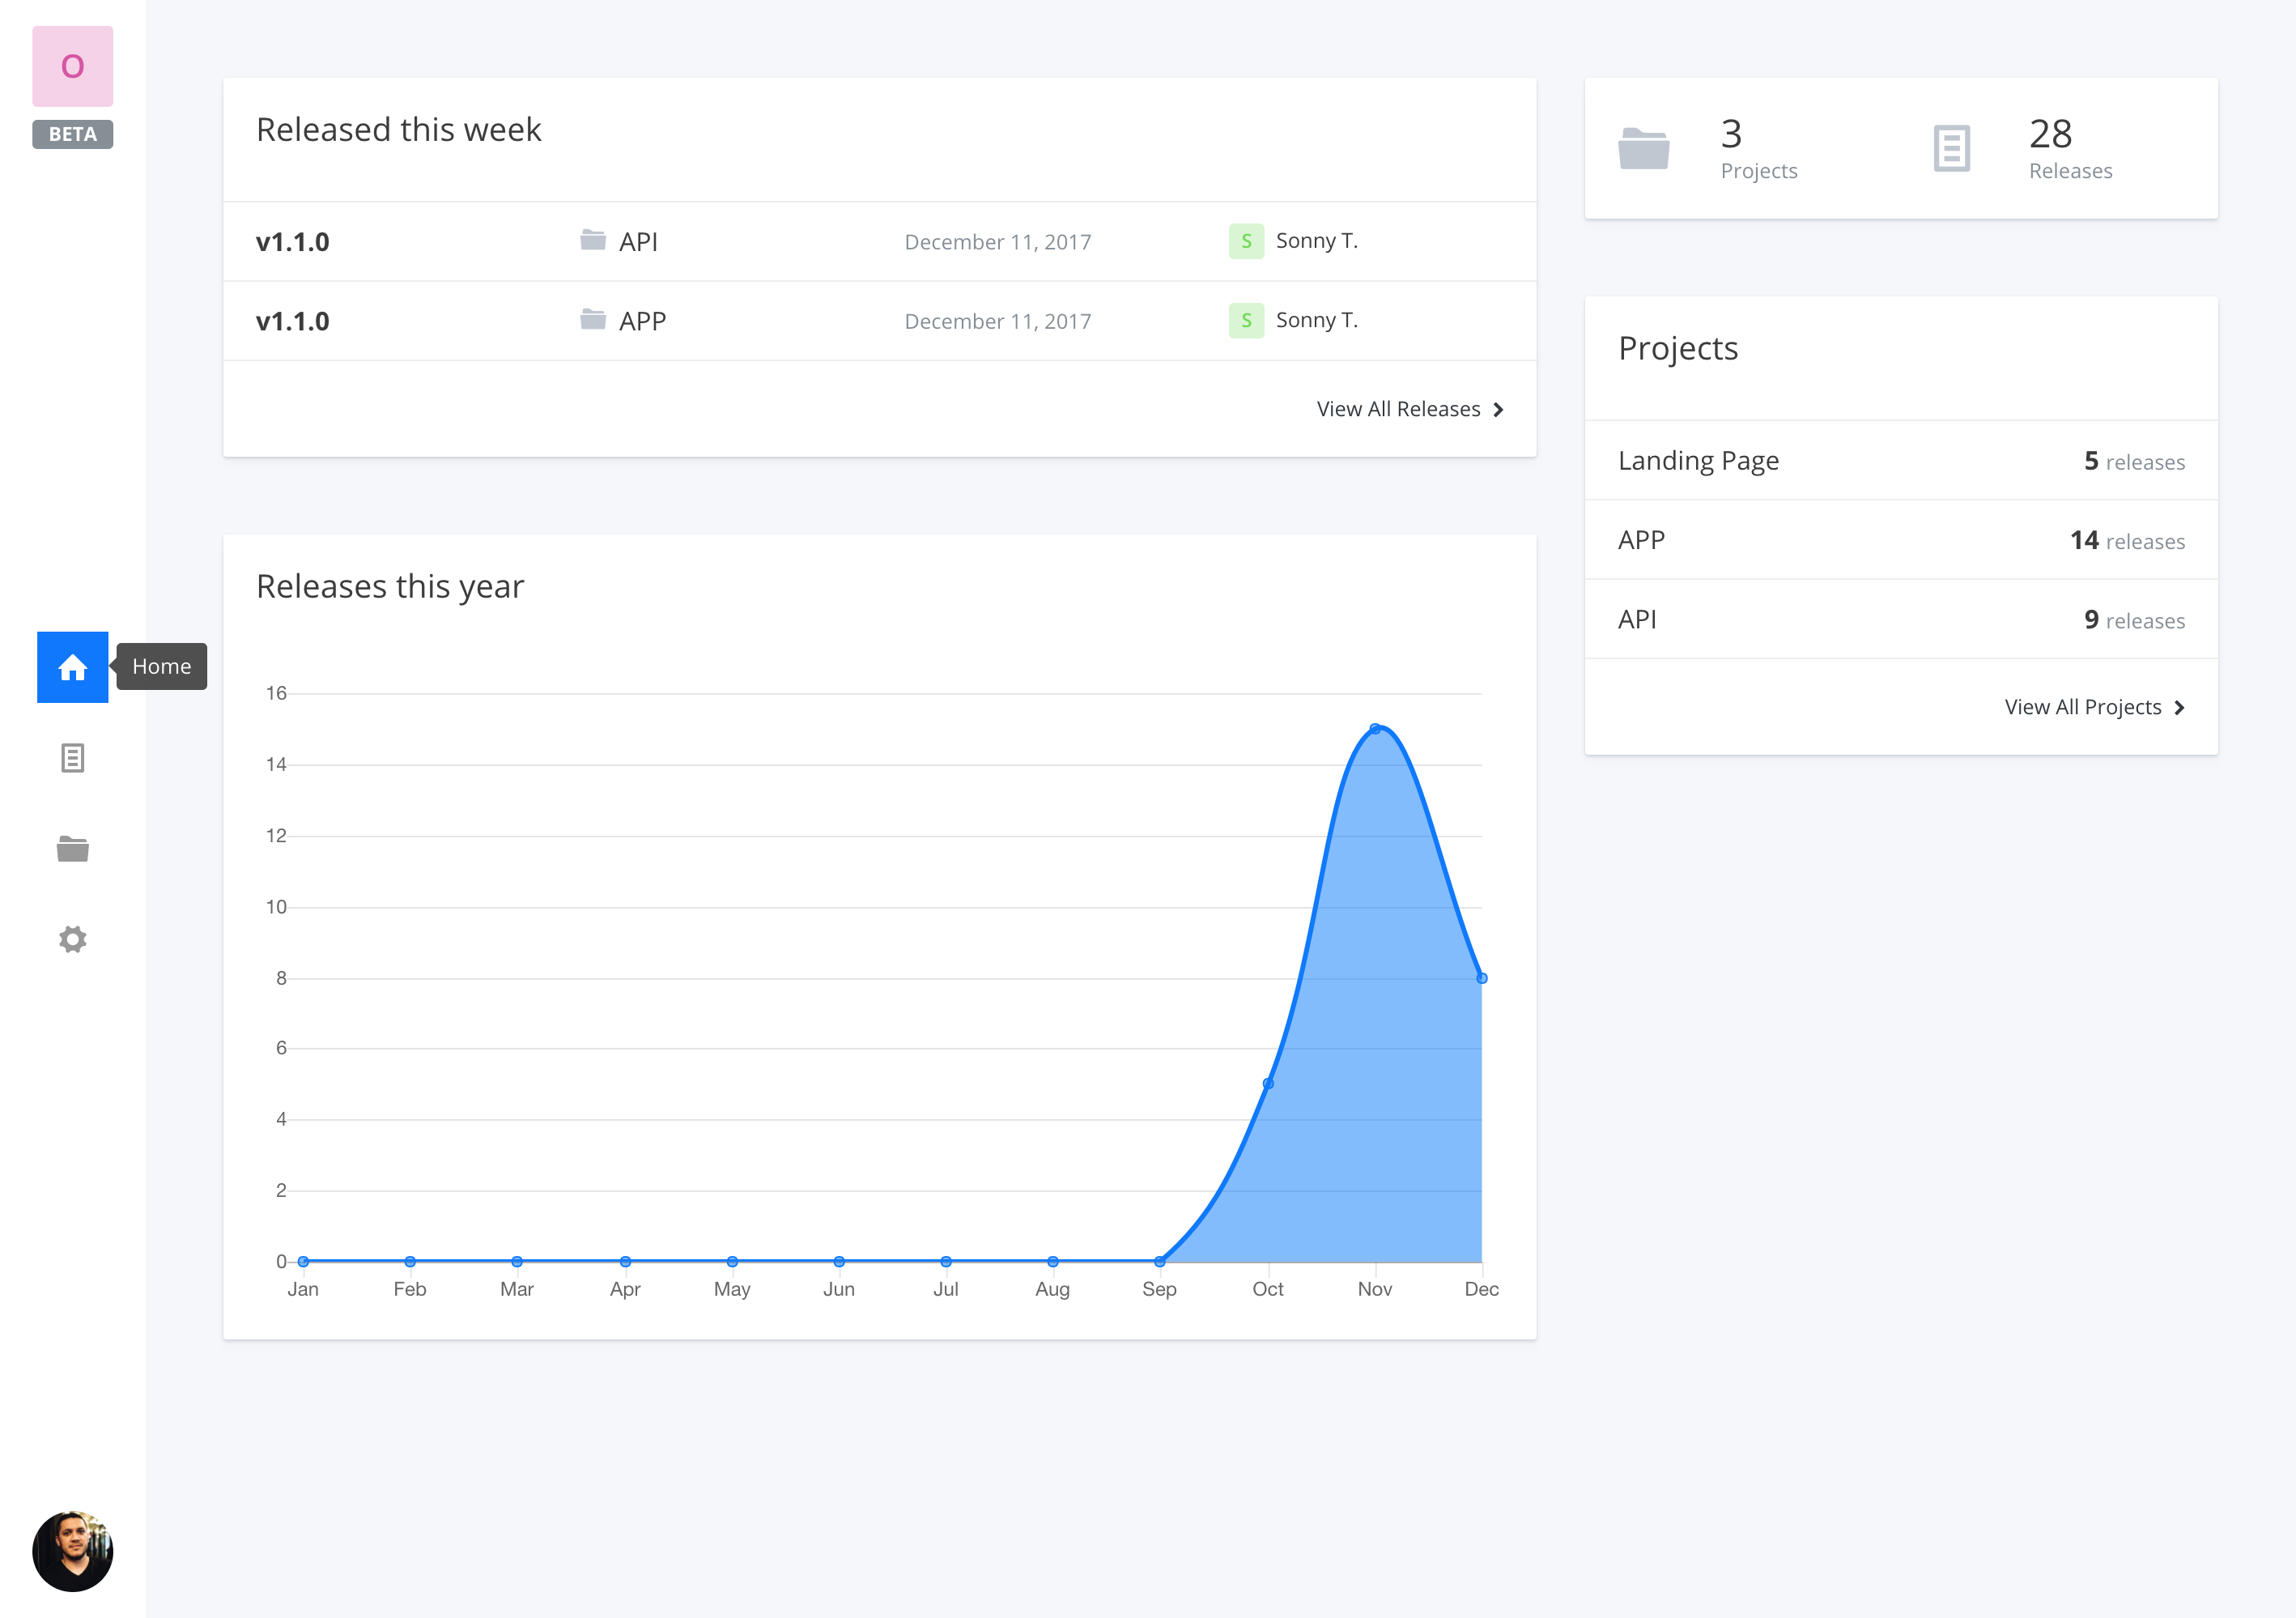Open the Settings gear icon in sidebar
The height and width of the screenshot is (1618, 2296).
point(72,939)
